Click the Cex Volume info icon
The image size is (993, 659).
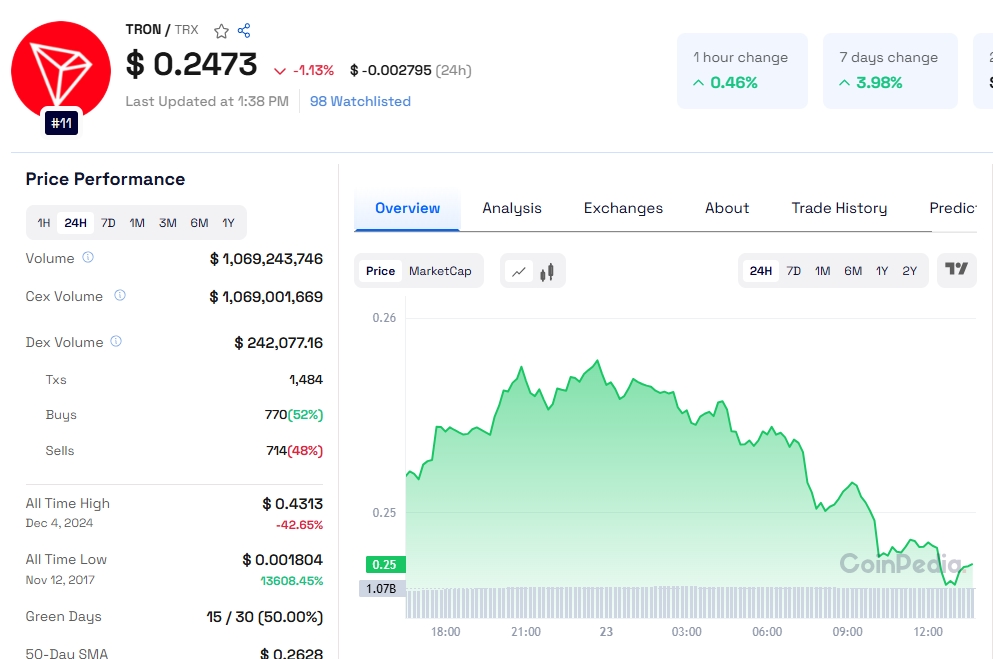pyautogui.click(x=120, y=296)
